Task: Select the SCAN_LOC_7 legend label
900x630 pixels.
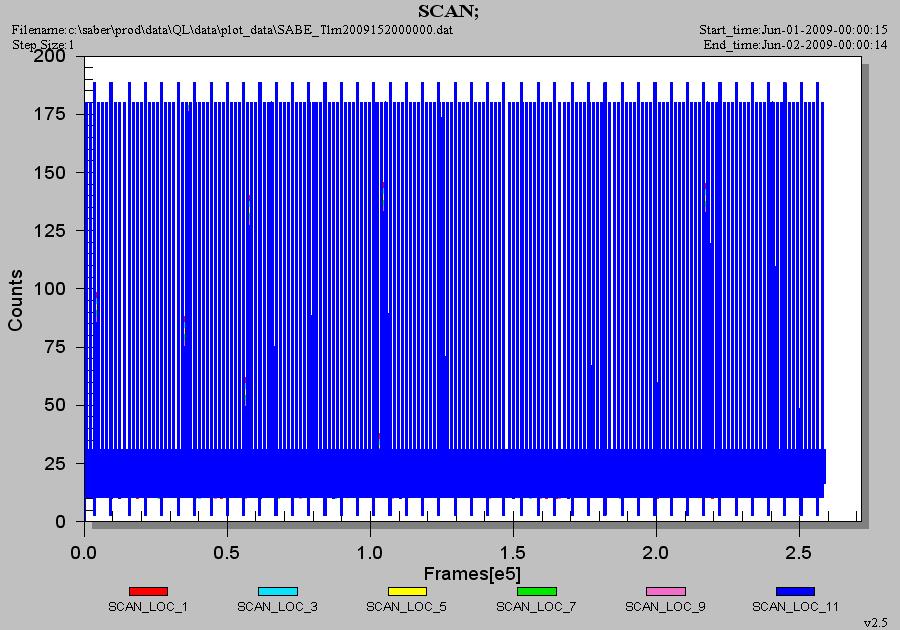Action: (x=536, y=606)
